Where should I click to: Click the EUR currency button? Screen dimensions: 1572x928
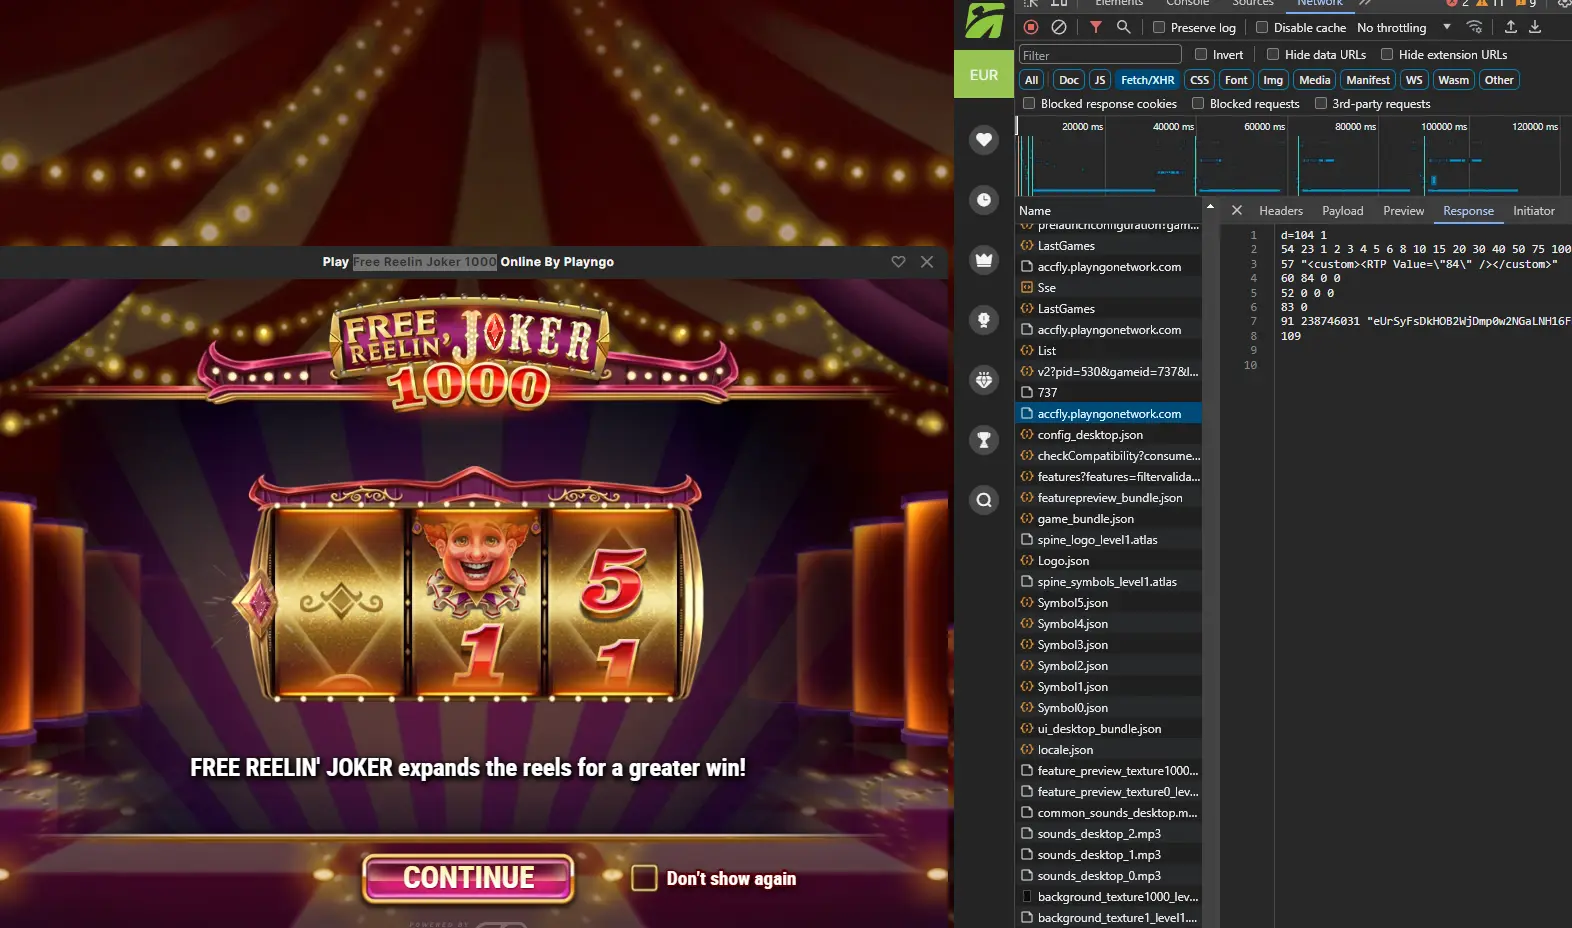[x=984, y=75]
